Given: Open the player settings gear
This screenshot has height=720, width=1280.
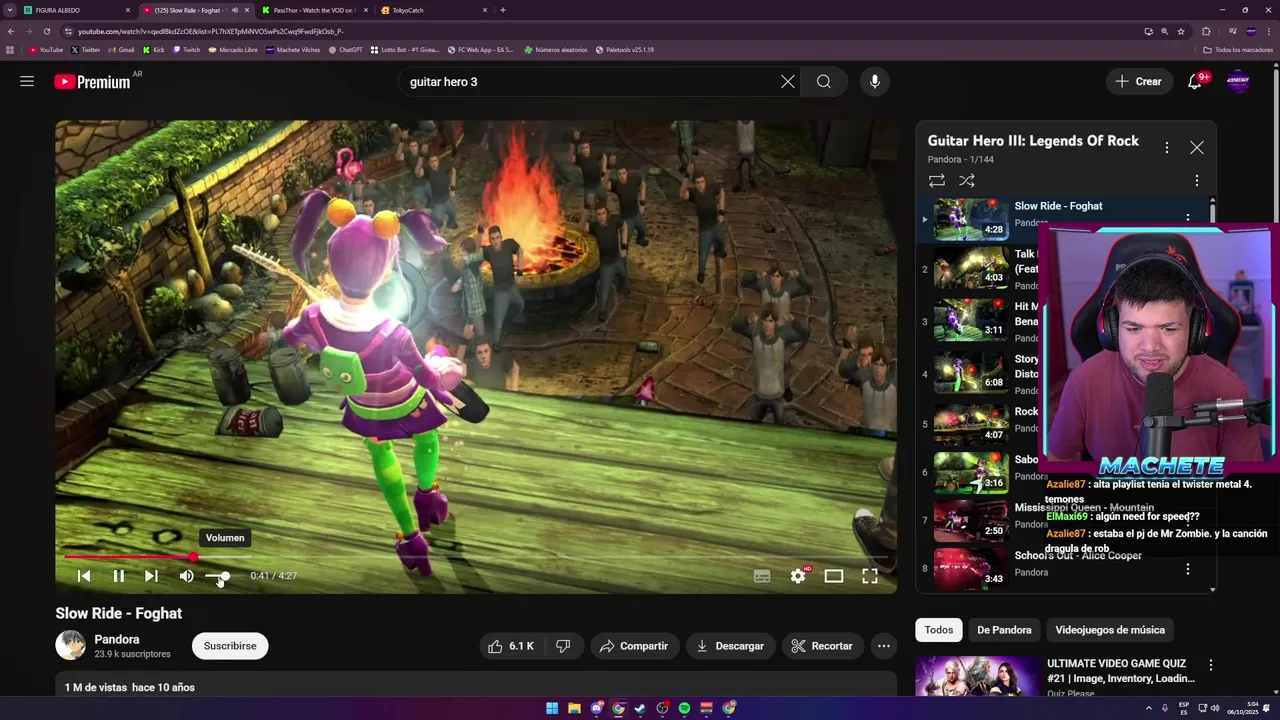Looking at the screenshot, I should pos(798,576).
